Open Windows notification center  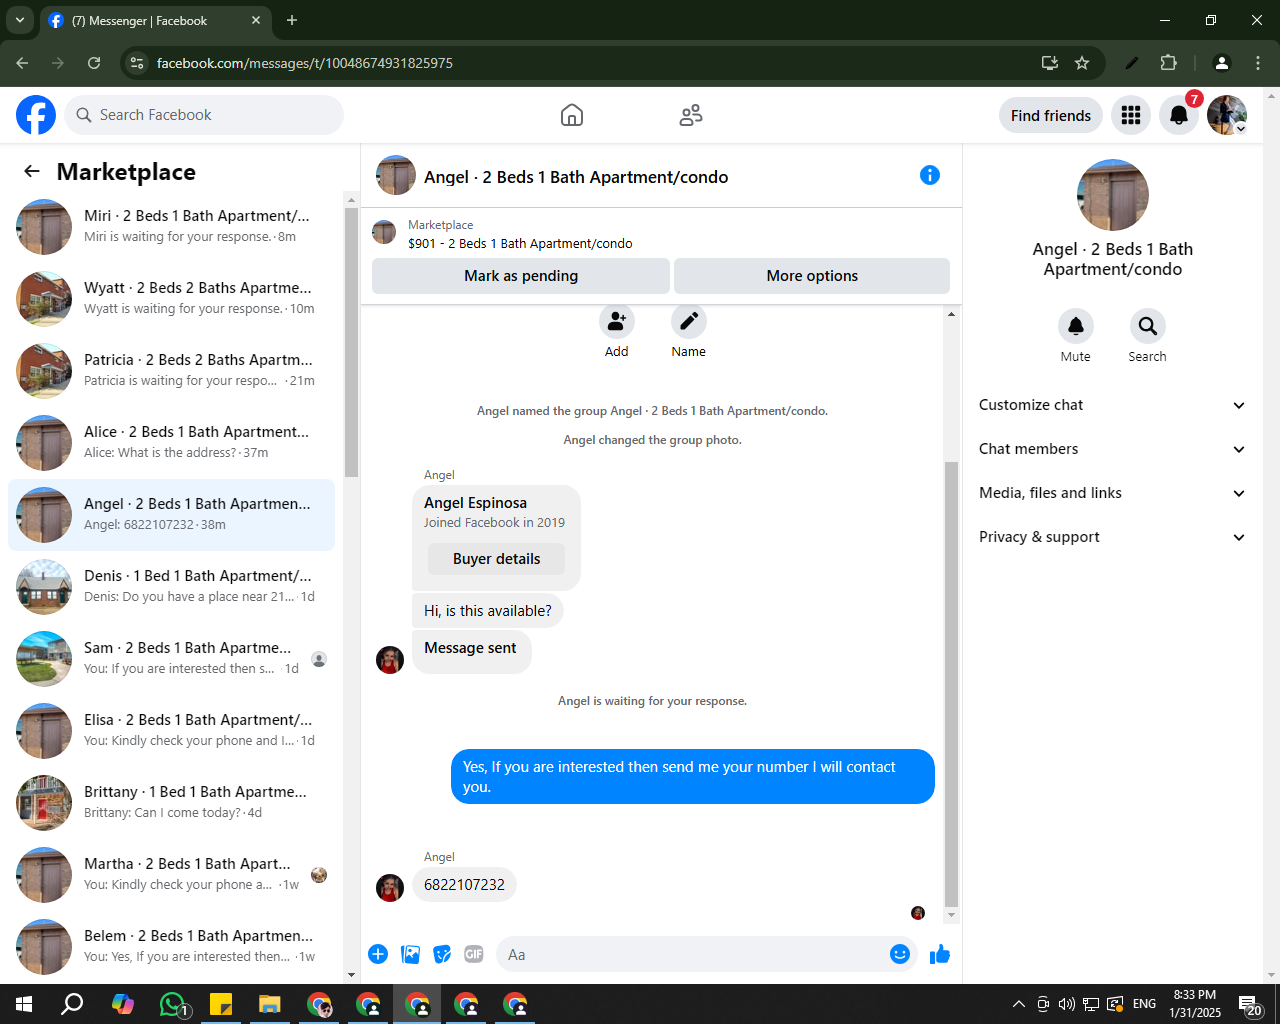(x=1250, y=1004)
